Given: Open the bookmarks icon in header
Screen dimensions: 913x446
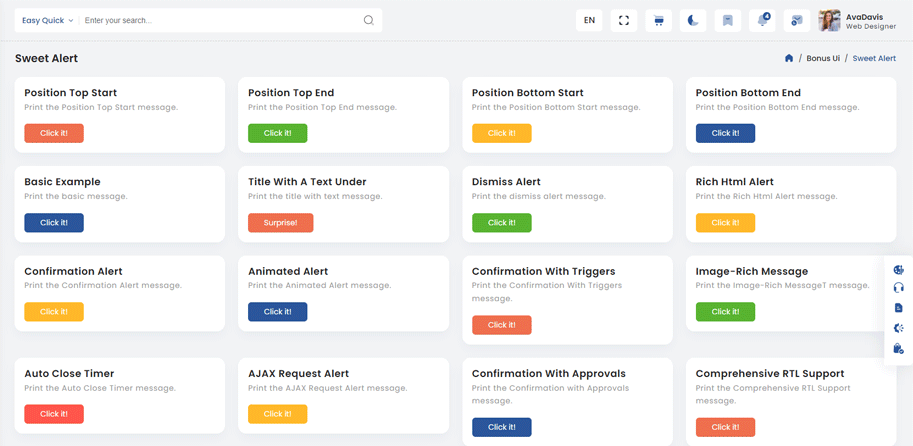Looking at the screenshot, I should 728,20.
